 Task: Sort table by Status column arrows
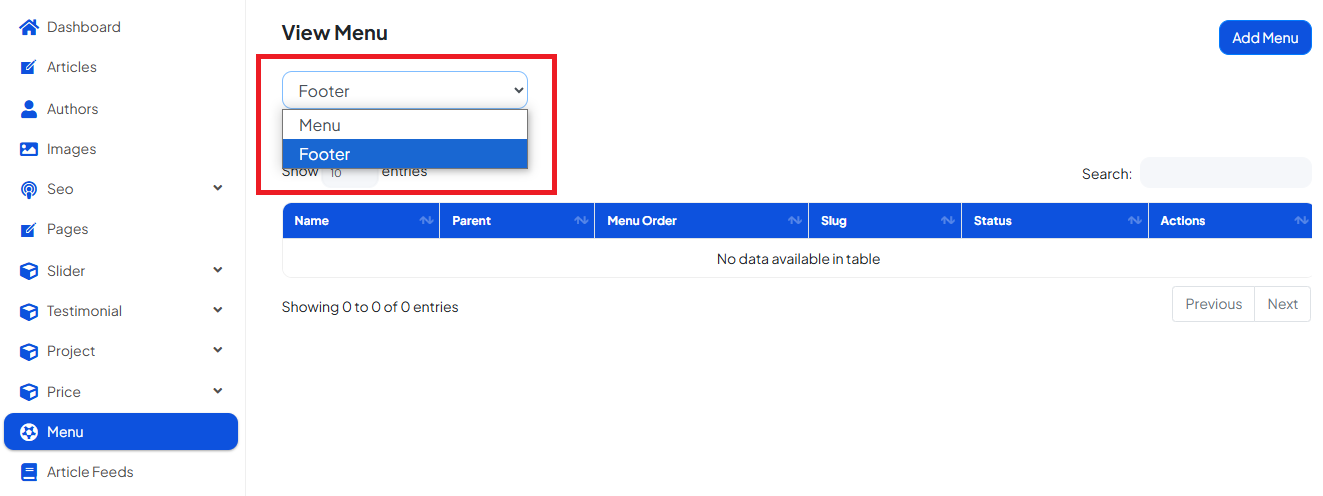[1135, 221]
